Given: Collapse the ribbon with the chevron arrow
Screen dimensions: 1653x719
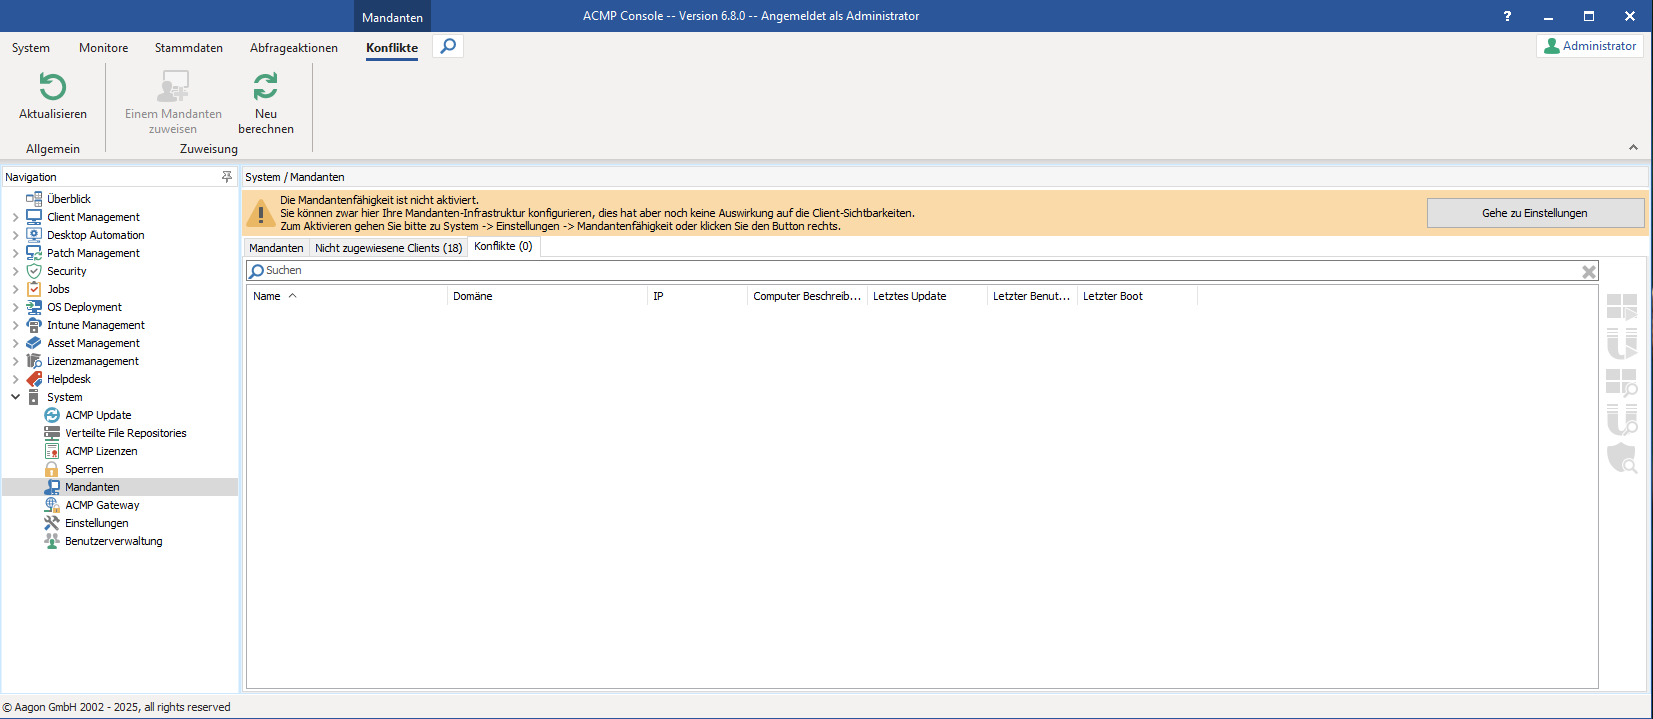Looking at the screenshot, I should (x=1633, y=147).
